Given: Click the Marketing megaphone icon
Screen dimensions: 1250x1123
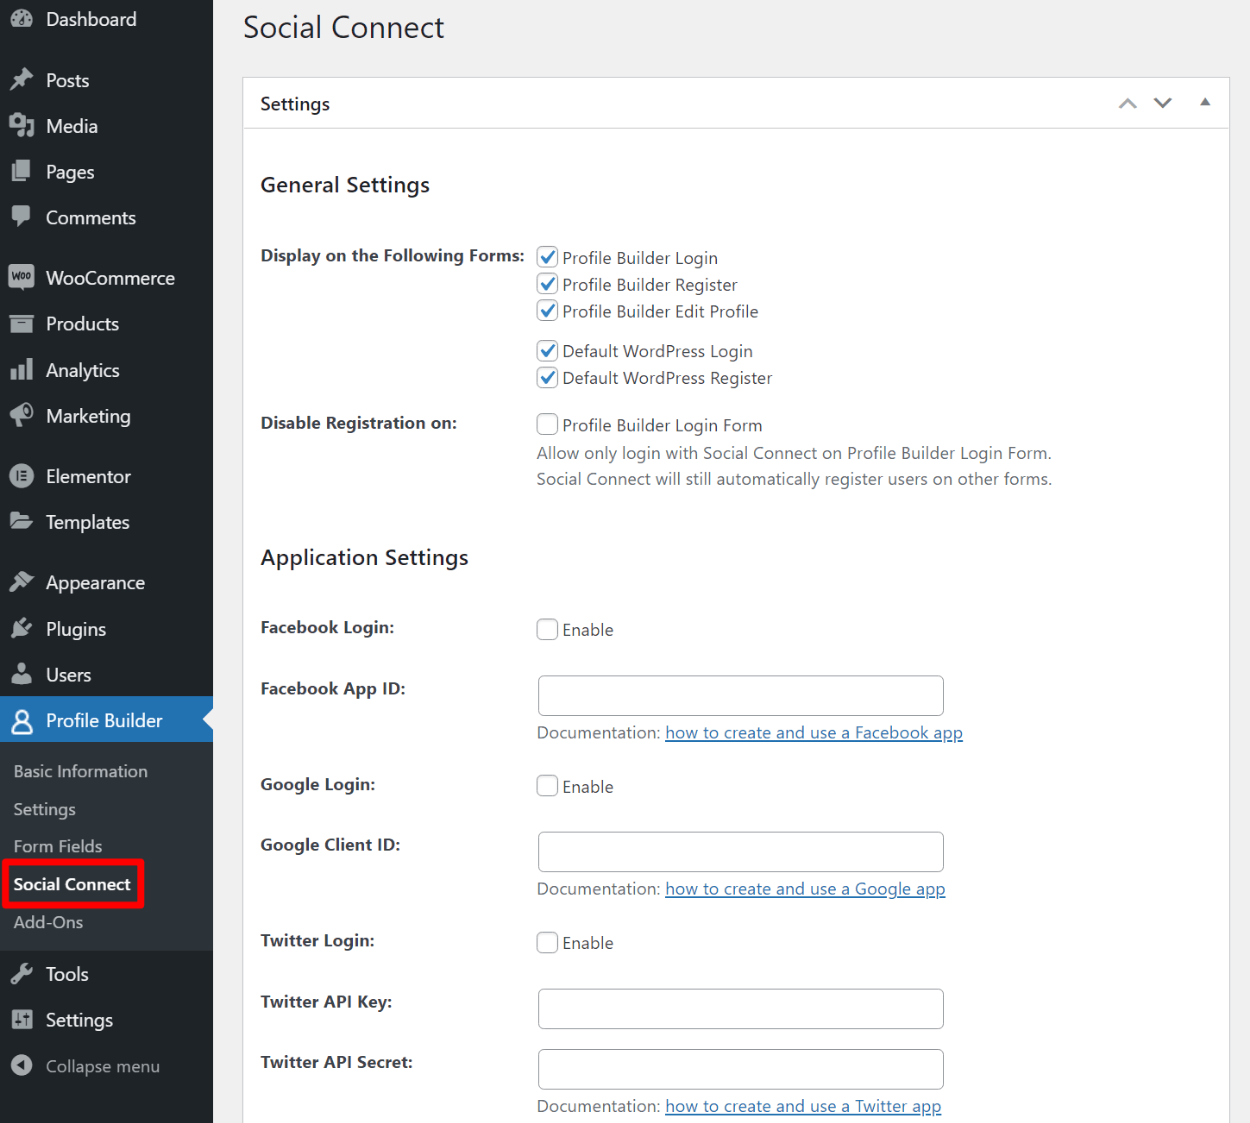Looking at the screenshot, I should point(21,415).
